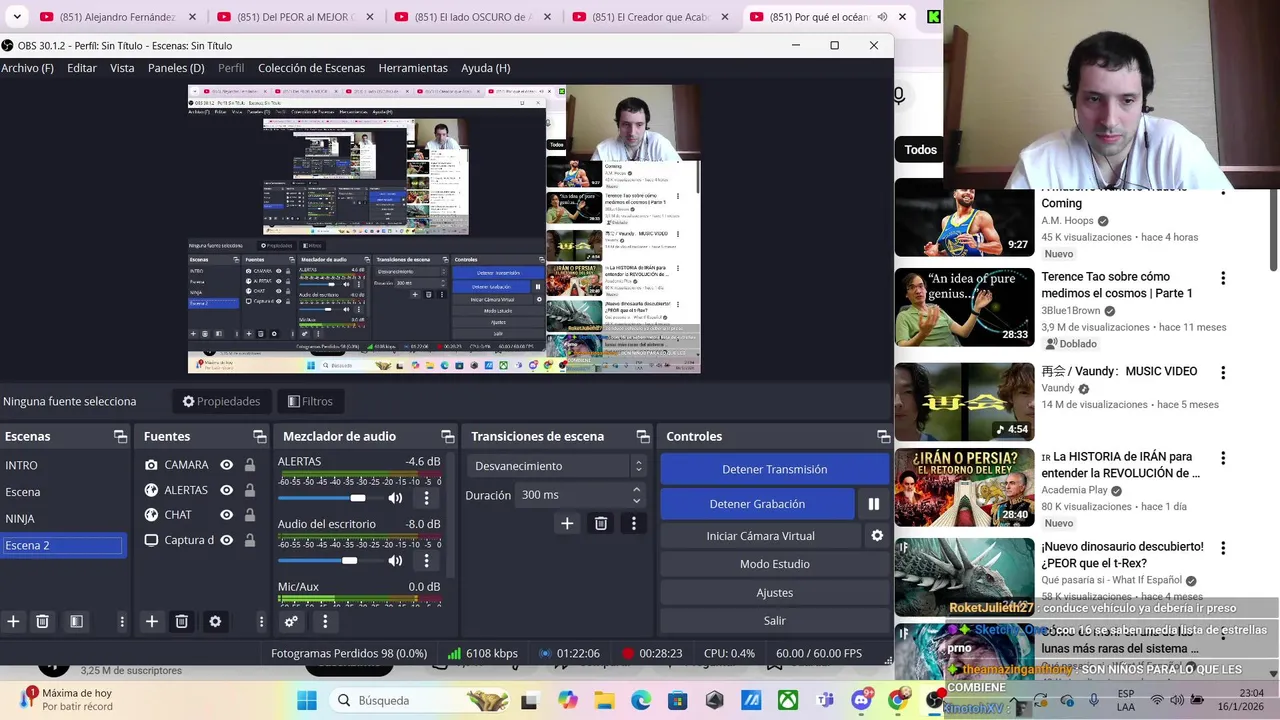Lock the ALERTAS source

[250, 490]
